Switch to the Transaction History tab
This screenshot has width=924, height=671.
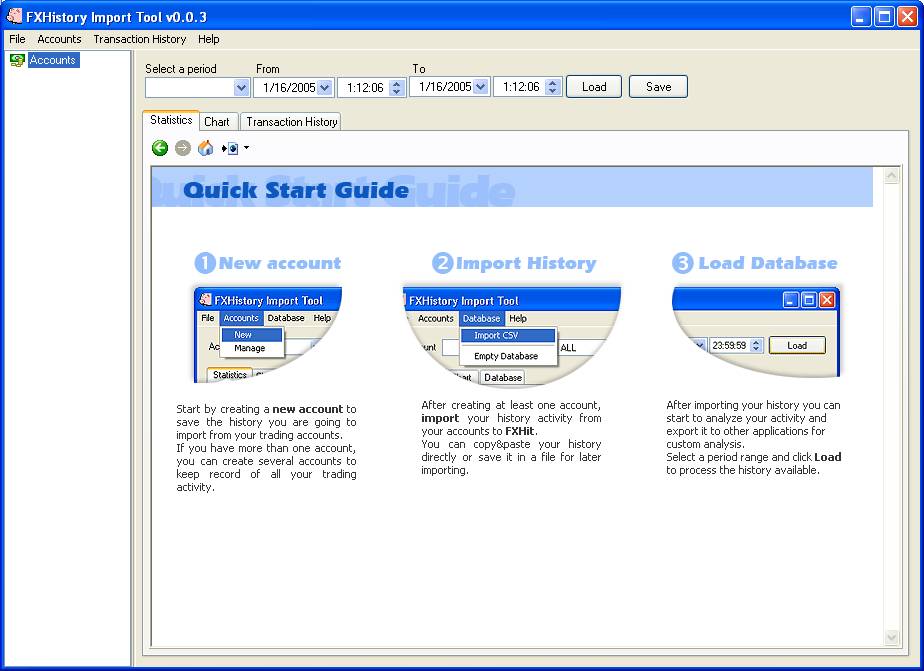coord(291,122)
